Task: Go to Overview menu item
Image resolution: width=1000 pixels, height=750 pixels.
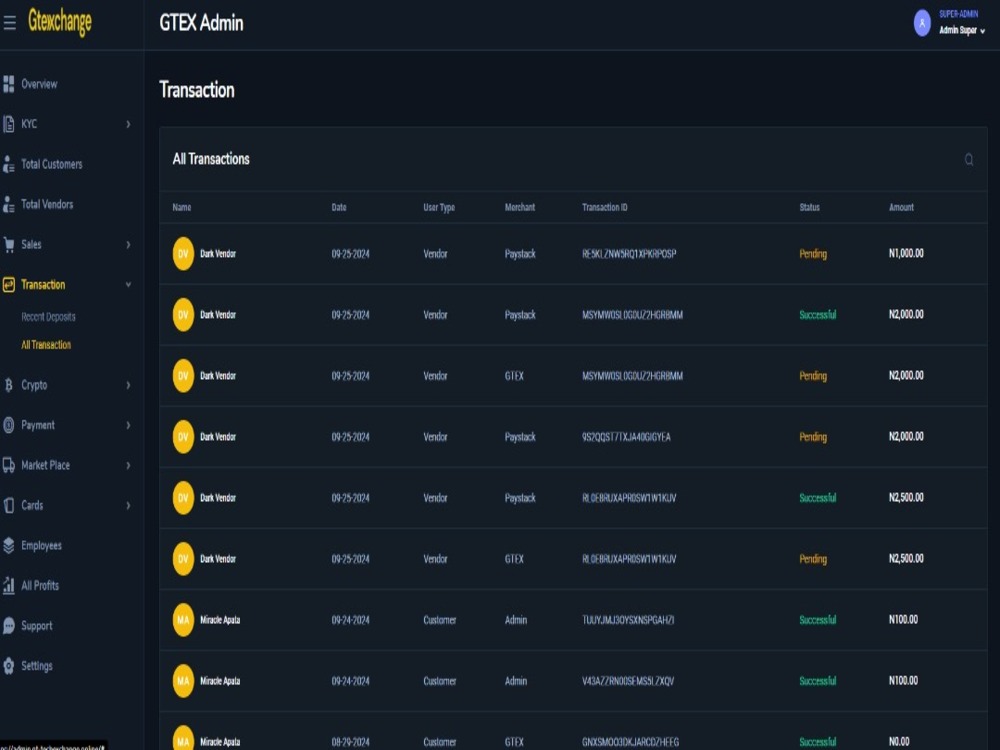Action: click(x=39, y=84)
